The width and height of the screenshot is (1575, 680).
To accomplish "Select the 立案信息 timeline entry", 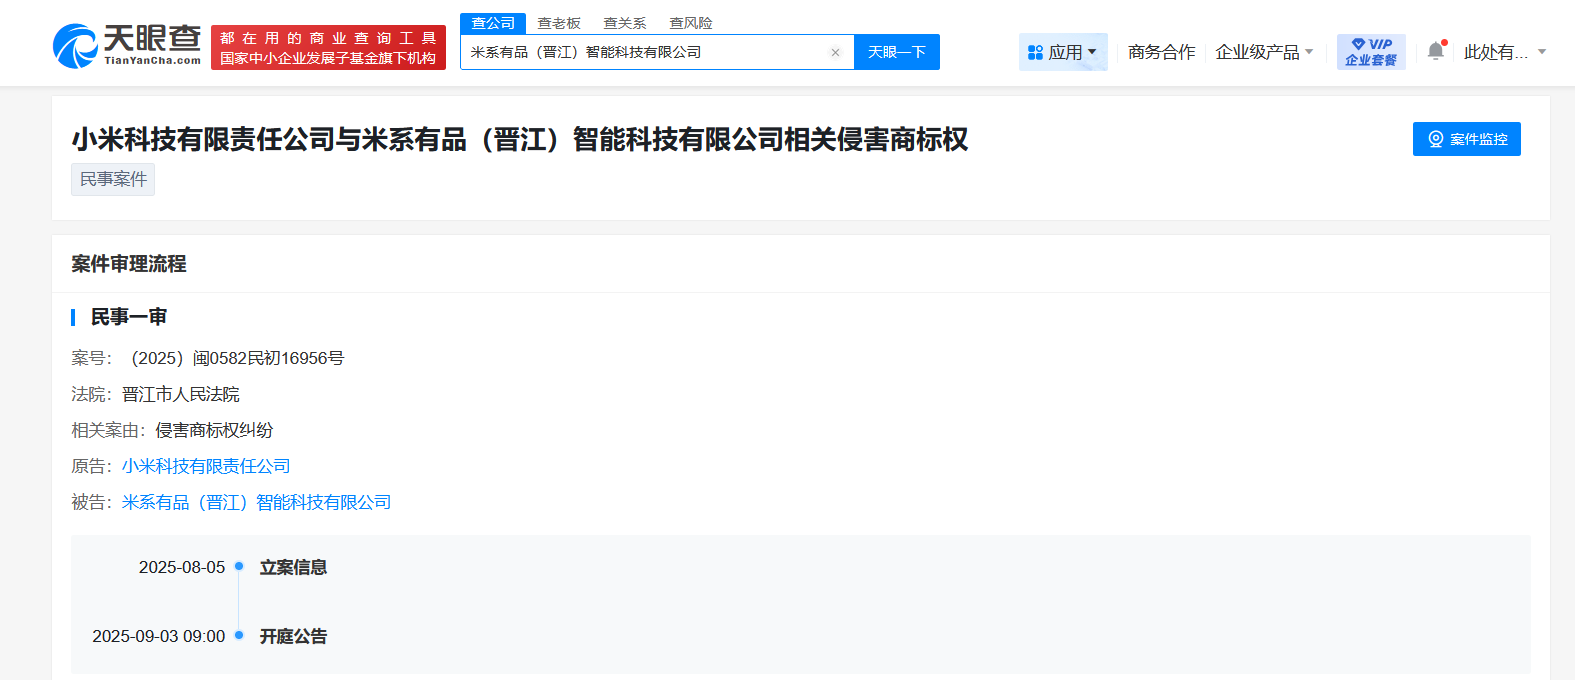I will 293,567.
